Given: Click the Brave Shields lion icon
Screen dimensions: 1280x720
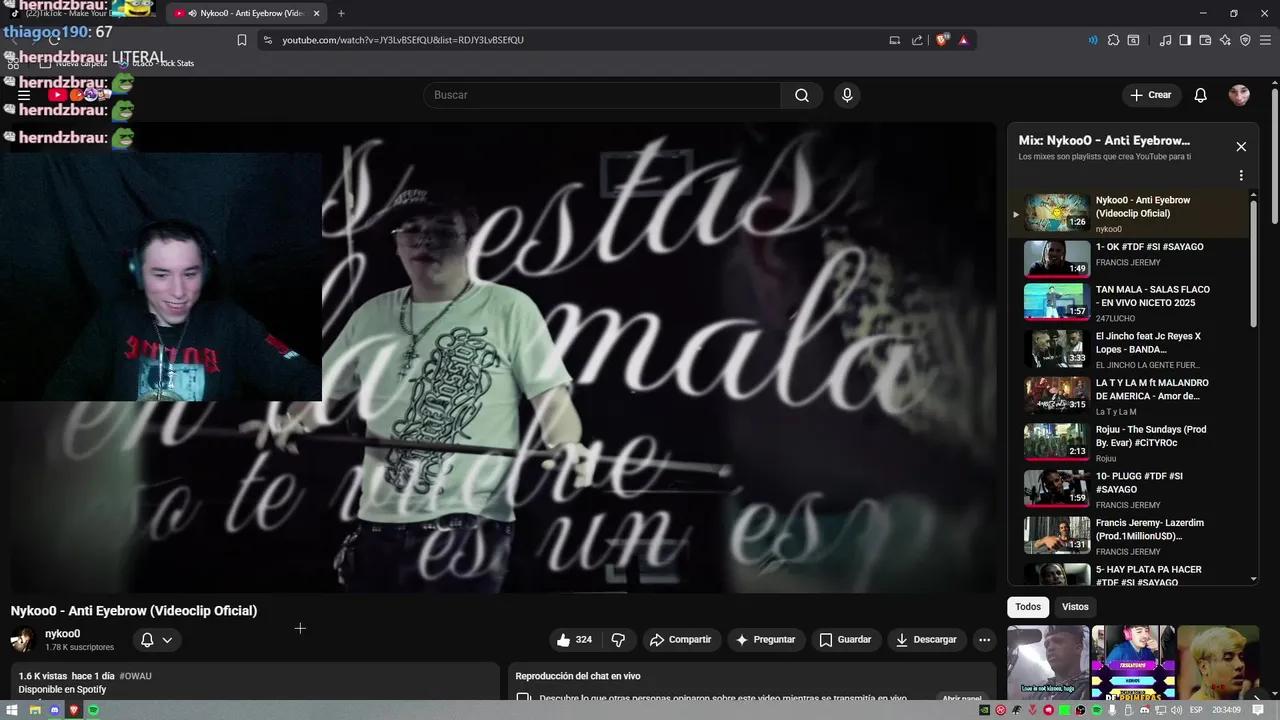Looking at the screenshot, I should [x=941, y=40].
